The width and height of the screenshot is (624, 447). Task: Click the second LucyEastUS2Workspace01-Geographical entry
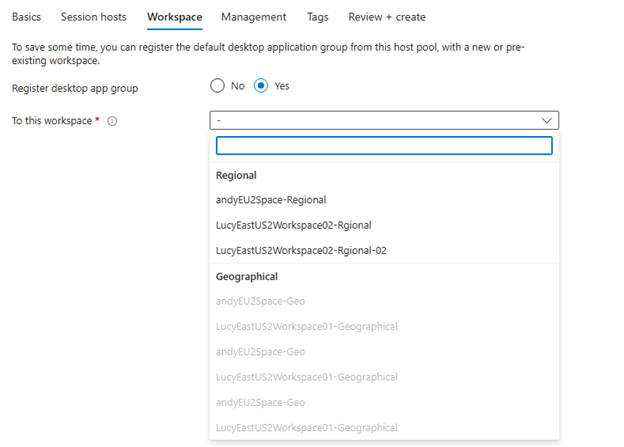click(x=306, y=377)
